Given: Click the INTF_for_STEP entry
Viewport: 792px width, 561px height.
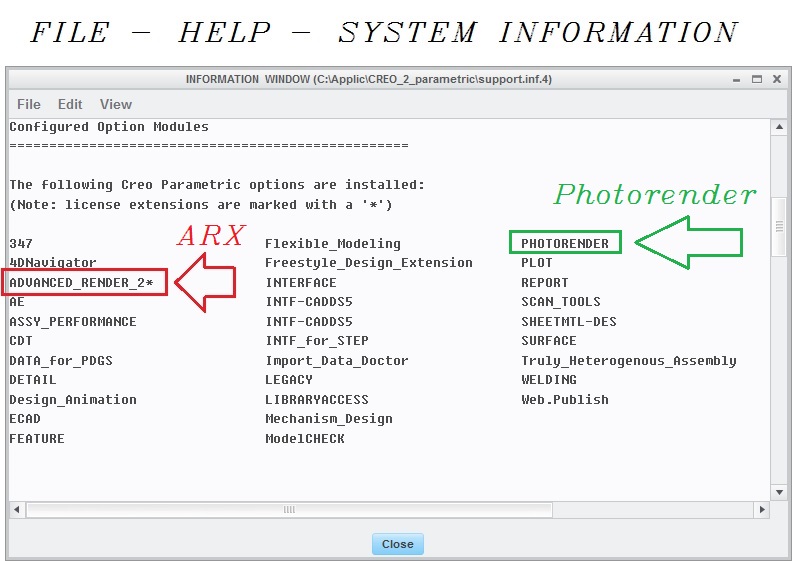Looking at the screenshot, I should tap(317, 341).
